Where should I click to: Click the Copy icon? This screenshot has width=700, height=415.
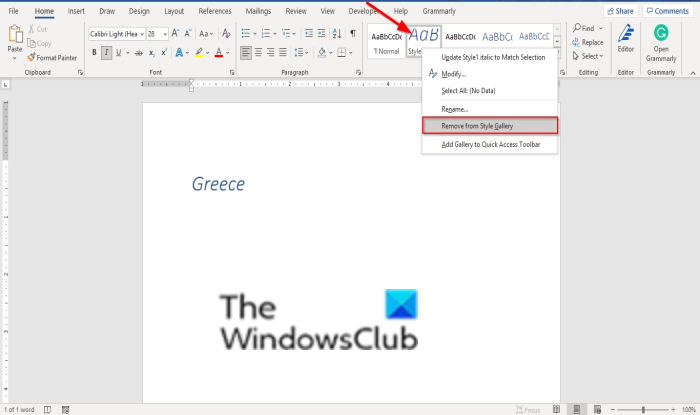[x=31, y=43]
